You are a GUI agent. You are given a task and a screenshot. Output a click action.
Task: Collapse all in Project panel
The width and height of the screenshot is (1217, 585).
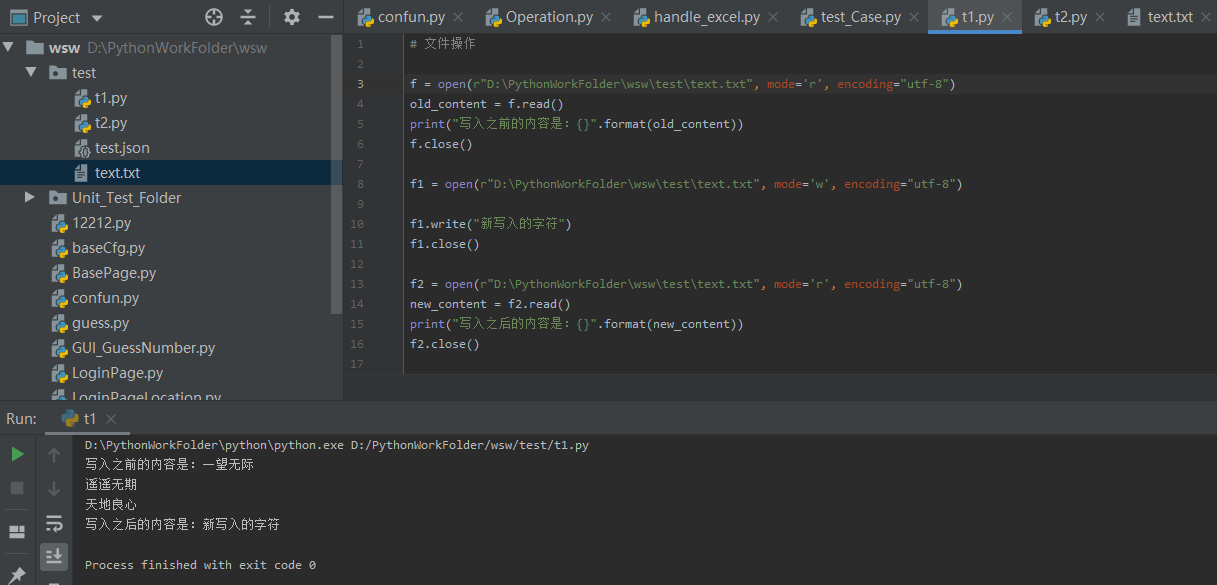[x=248, y=17]
